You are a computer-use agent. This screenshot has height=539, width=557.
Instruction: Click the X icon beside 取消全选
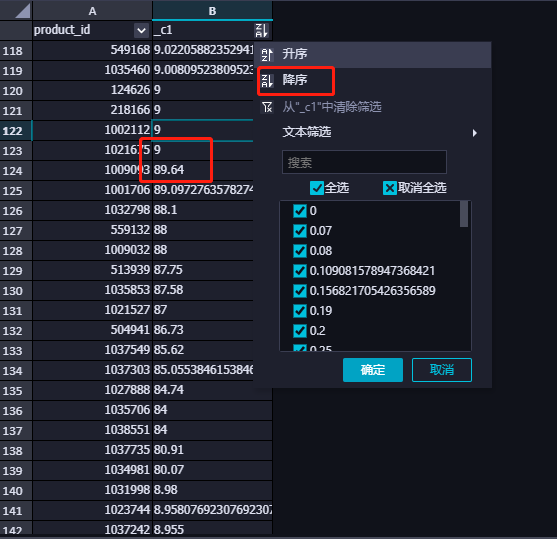(x=390, y=188)
